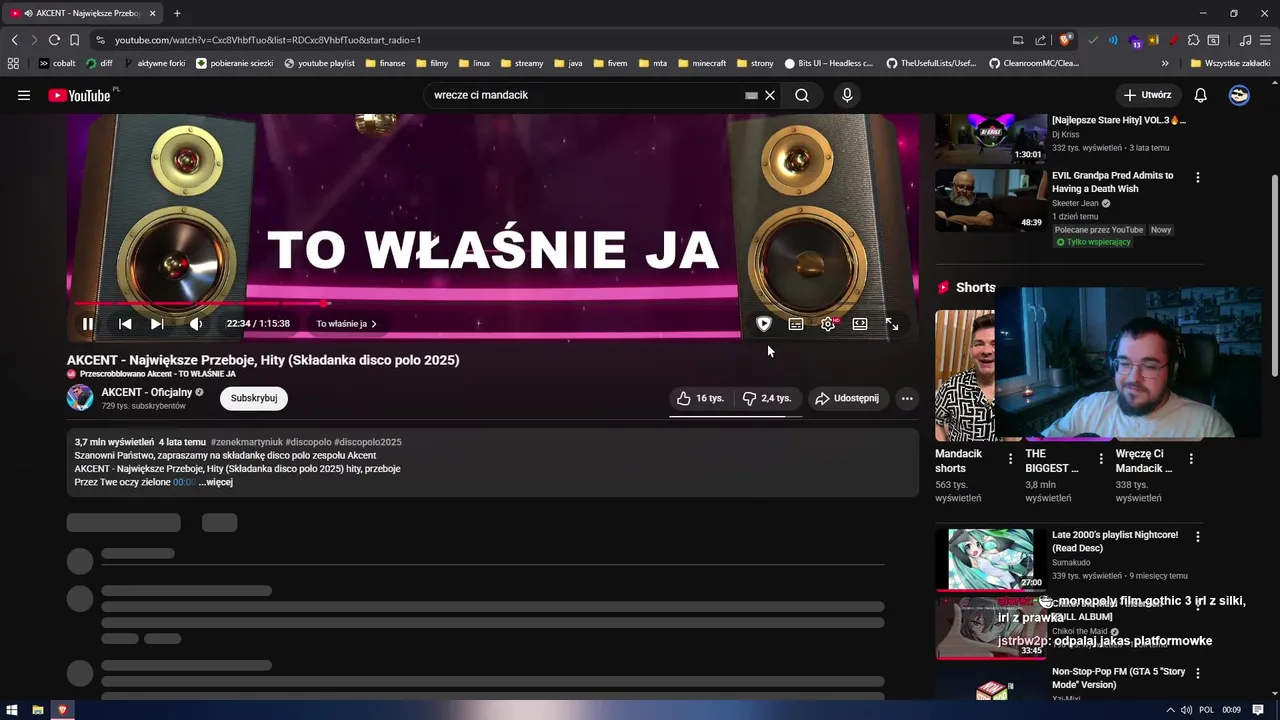Viewport: 1280px width, 720px height.
Task: Open YouTube notifications bell
Action: [x=1201, y=95]
